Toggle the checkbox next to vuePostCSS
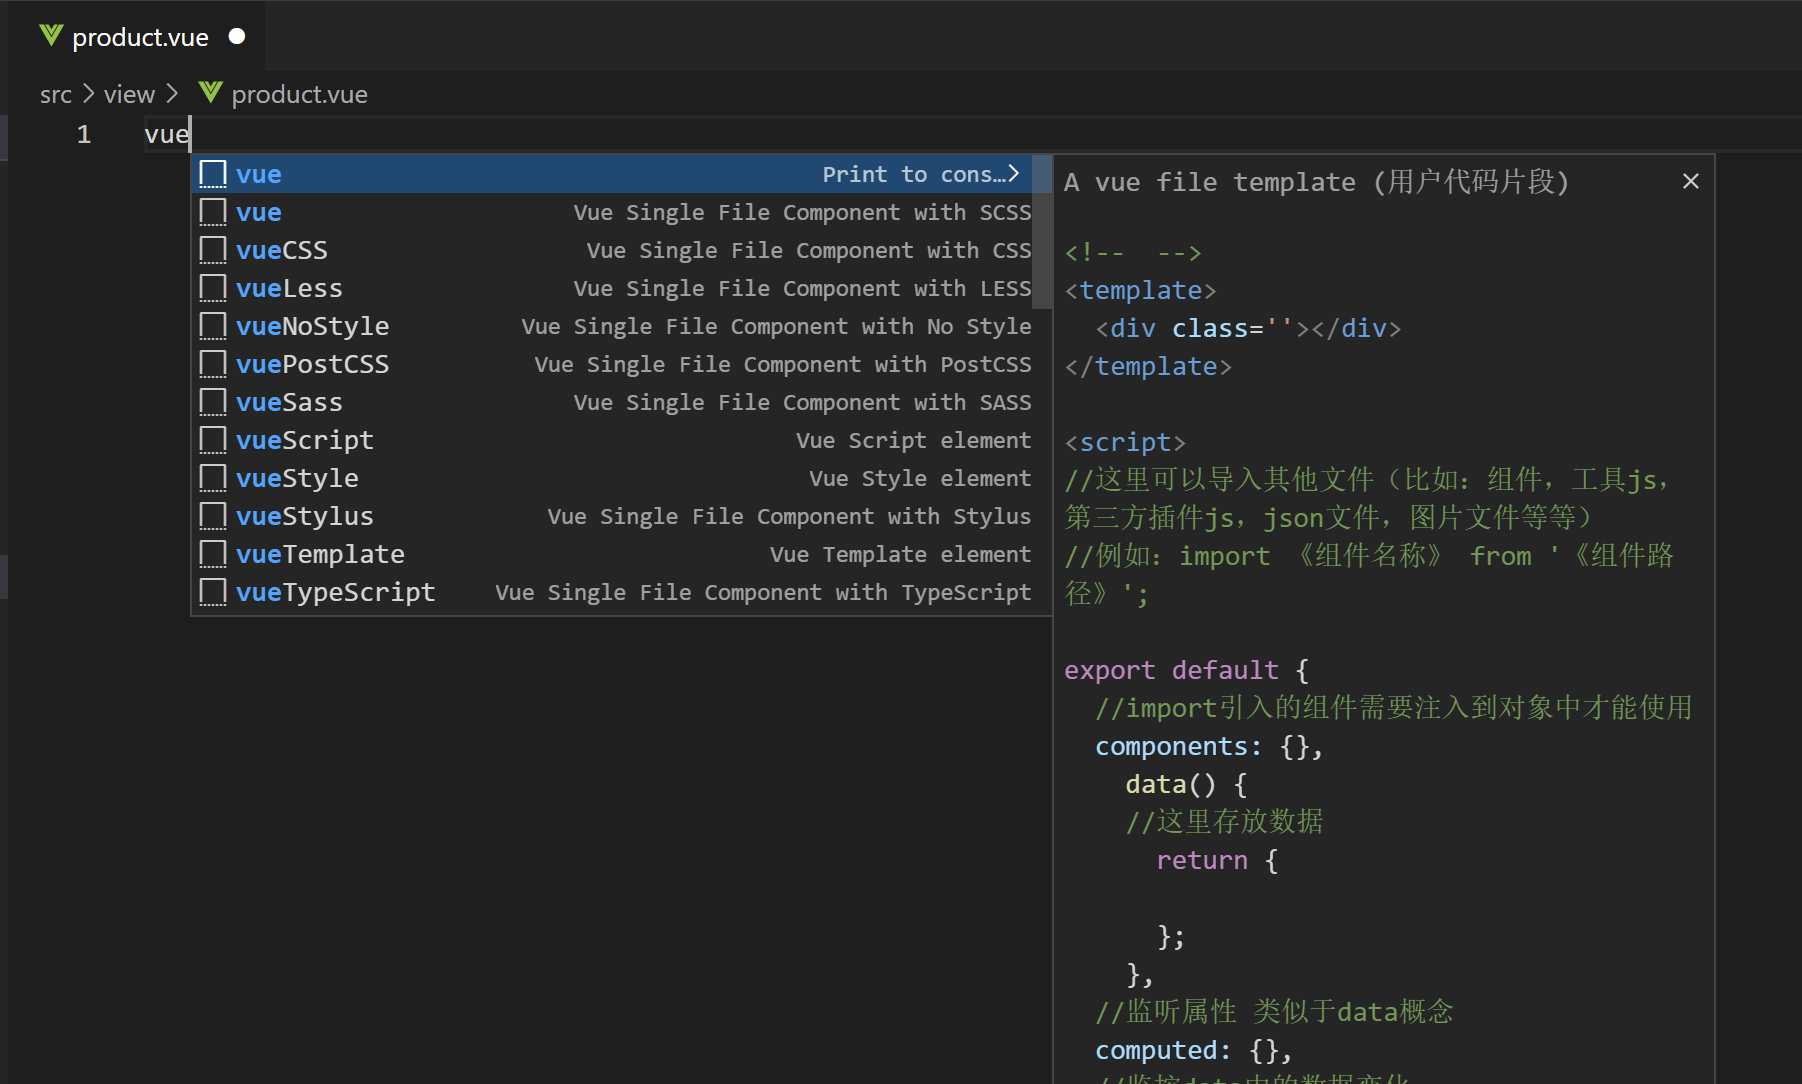Screen dimensions: 1802x1084 point(212,364)
